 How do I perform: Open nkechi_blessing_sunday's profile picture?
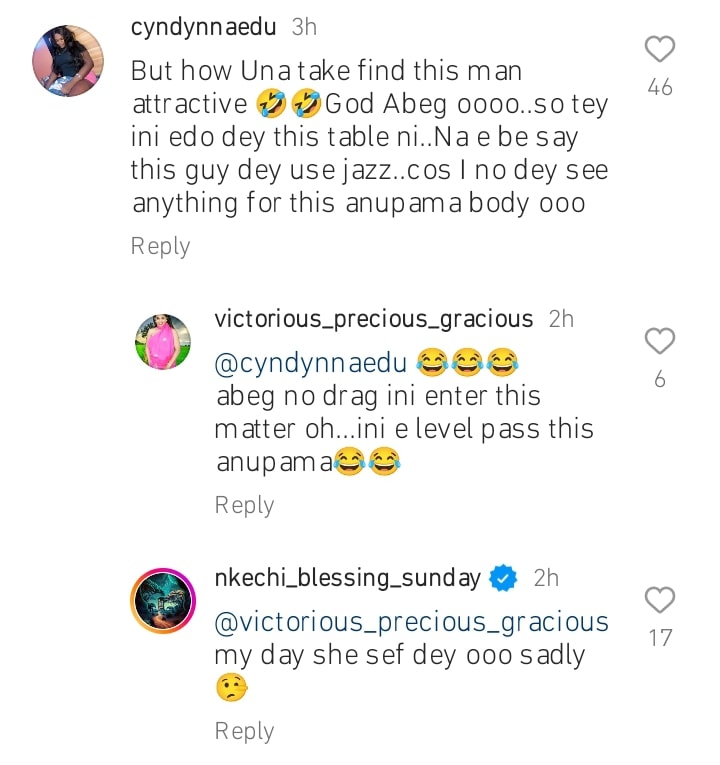point(162,600)
